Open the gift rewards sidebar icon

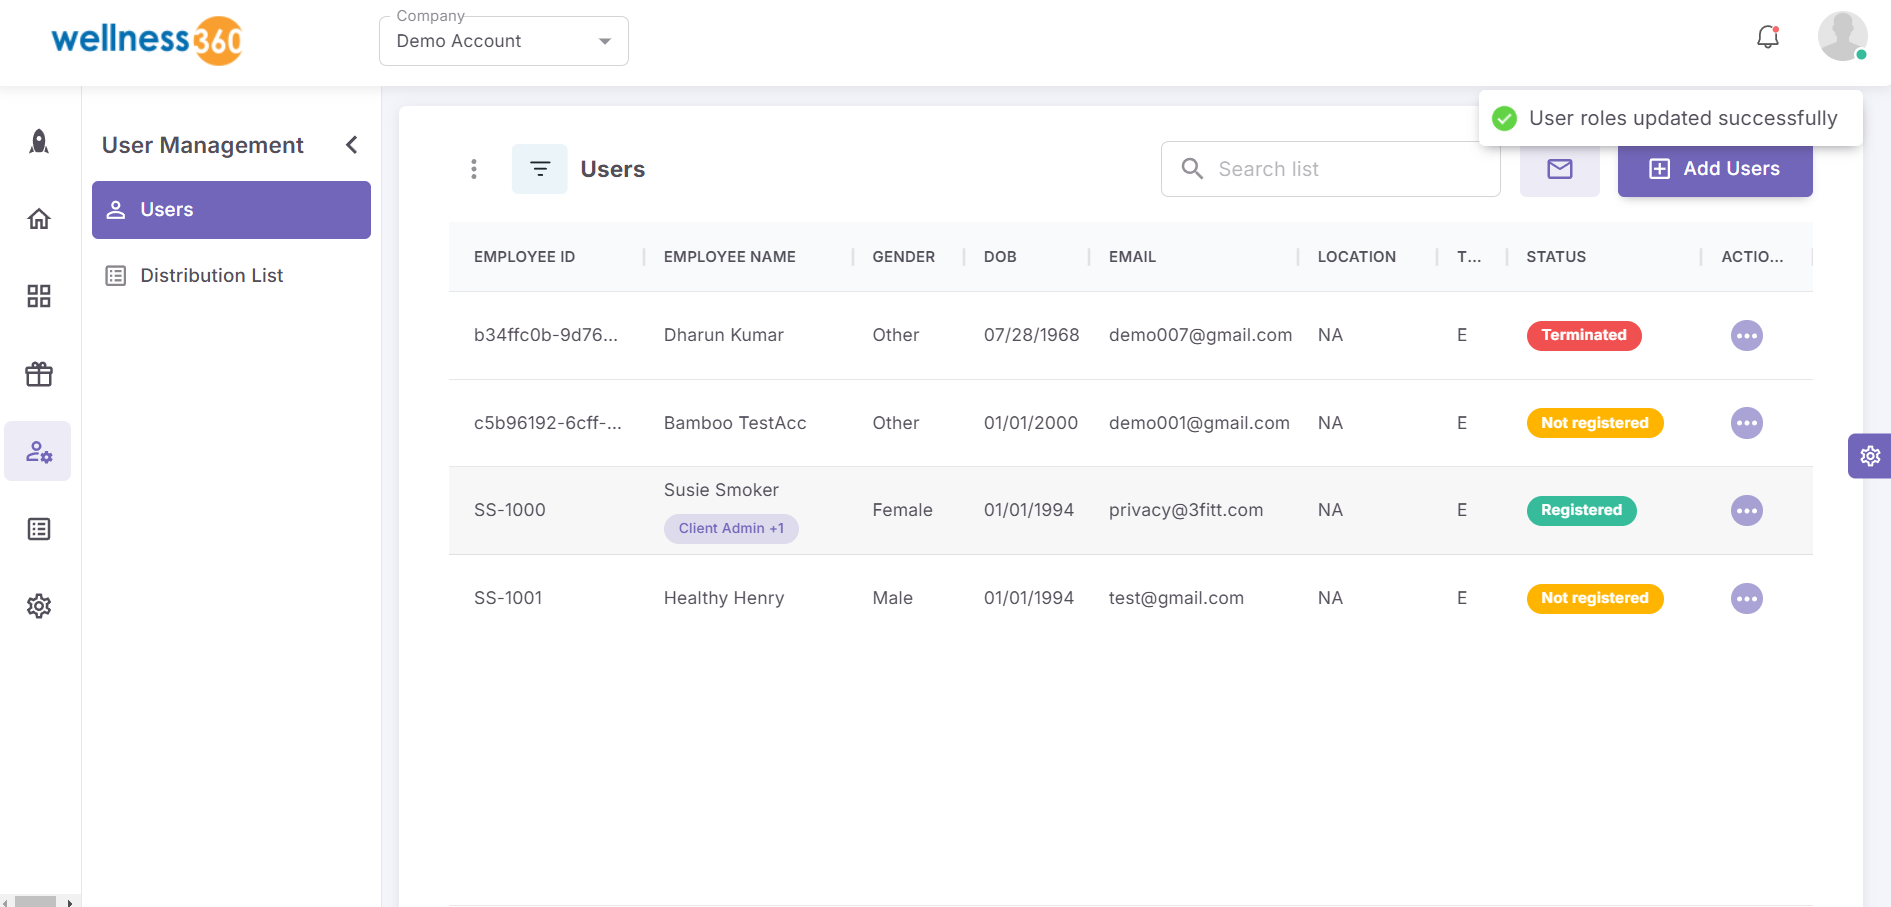(x=39, y=374)
